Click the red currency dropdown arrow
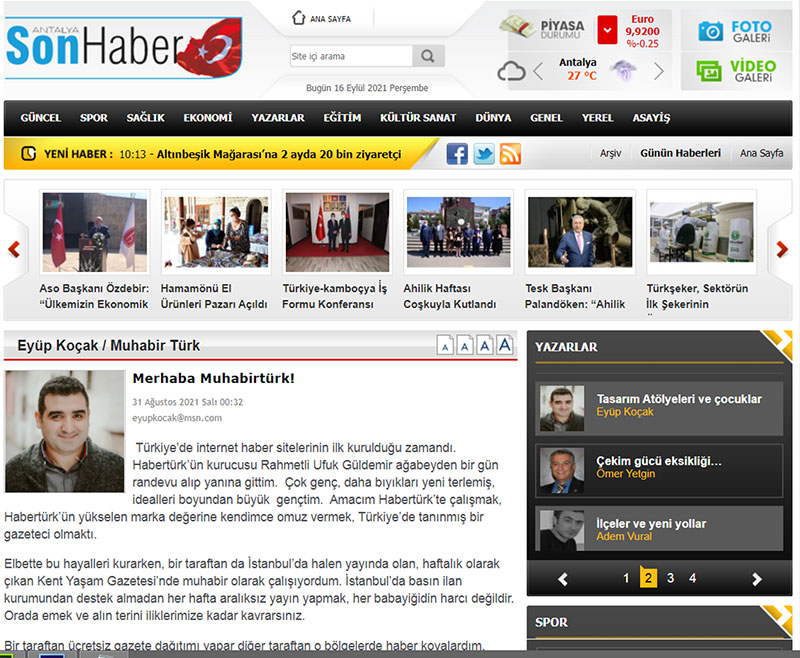This screenshot has height=658, width=800. tap(607, 30)
